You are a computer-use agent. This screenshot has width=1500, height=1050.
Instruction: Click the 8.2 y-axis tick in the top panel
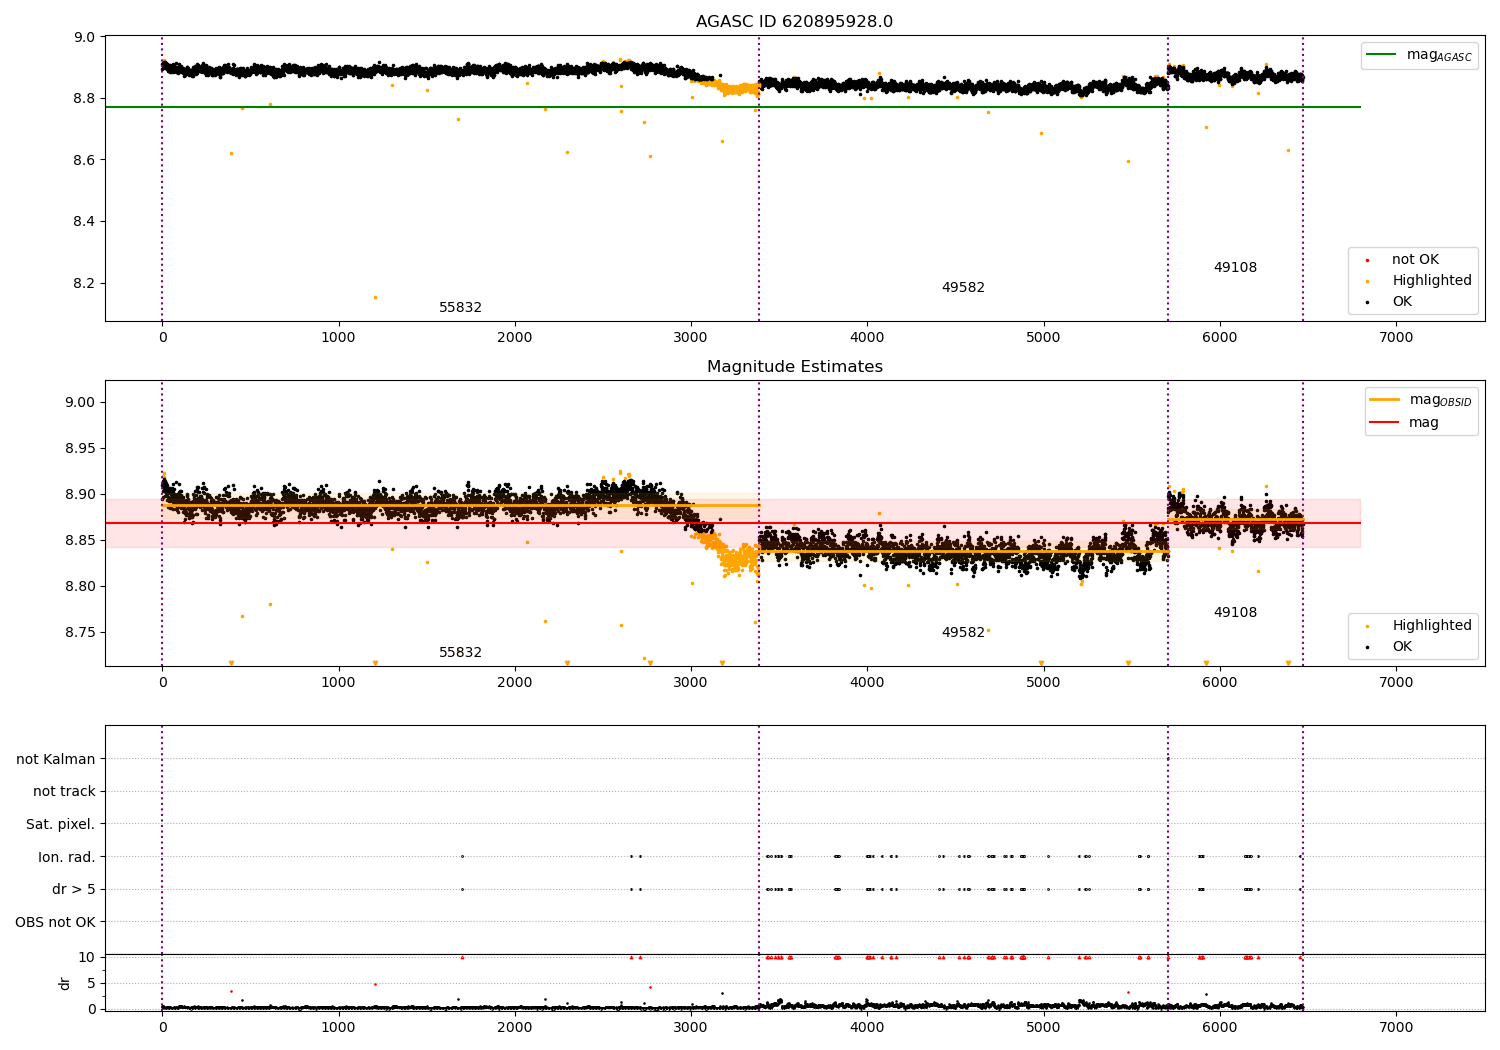[x=84, y=283]
